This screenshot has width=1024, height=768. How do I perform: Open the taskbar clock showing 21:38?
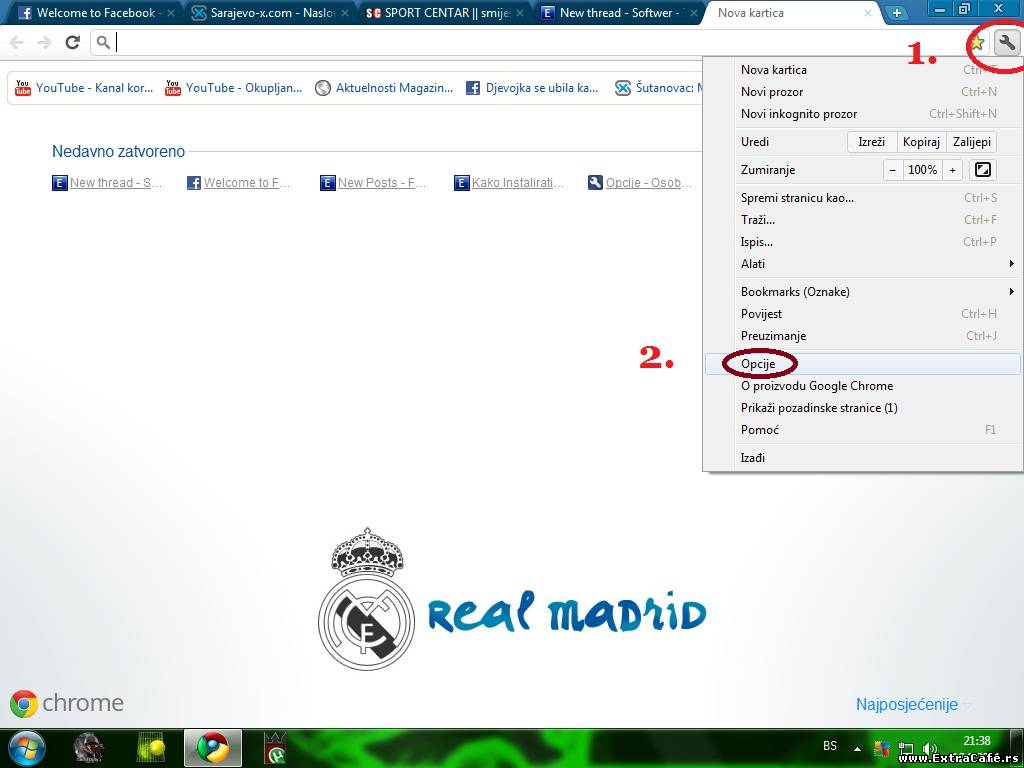[977, 741]
